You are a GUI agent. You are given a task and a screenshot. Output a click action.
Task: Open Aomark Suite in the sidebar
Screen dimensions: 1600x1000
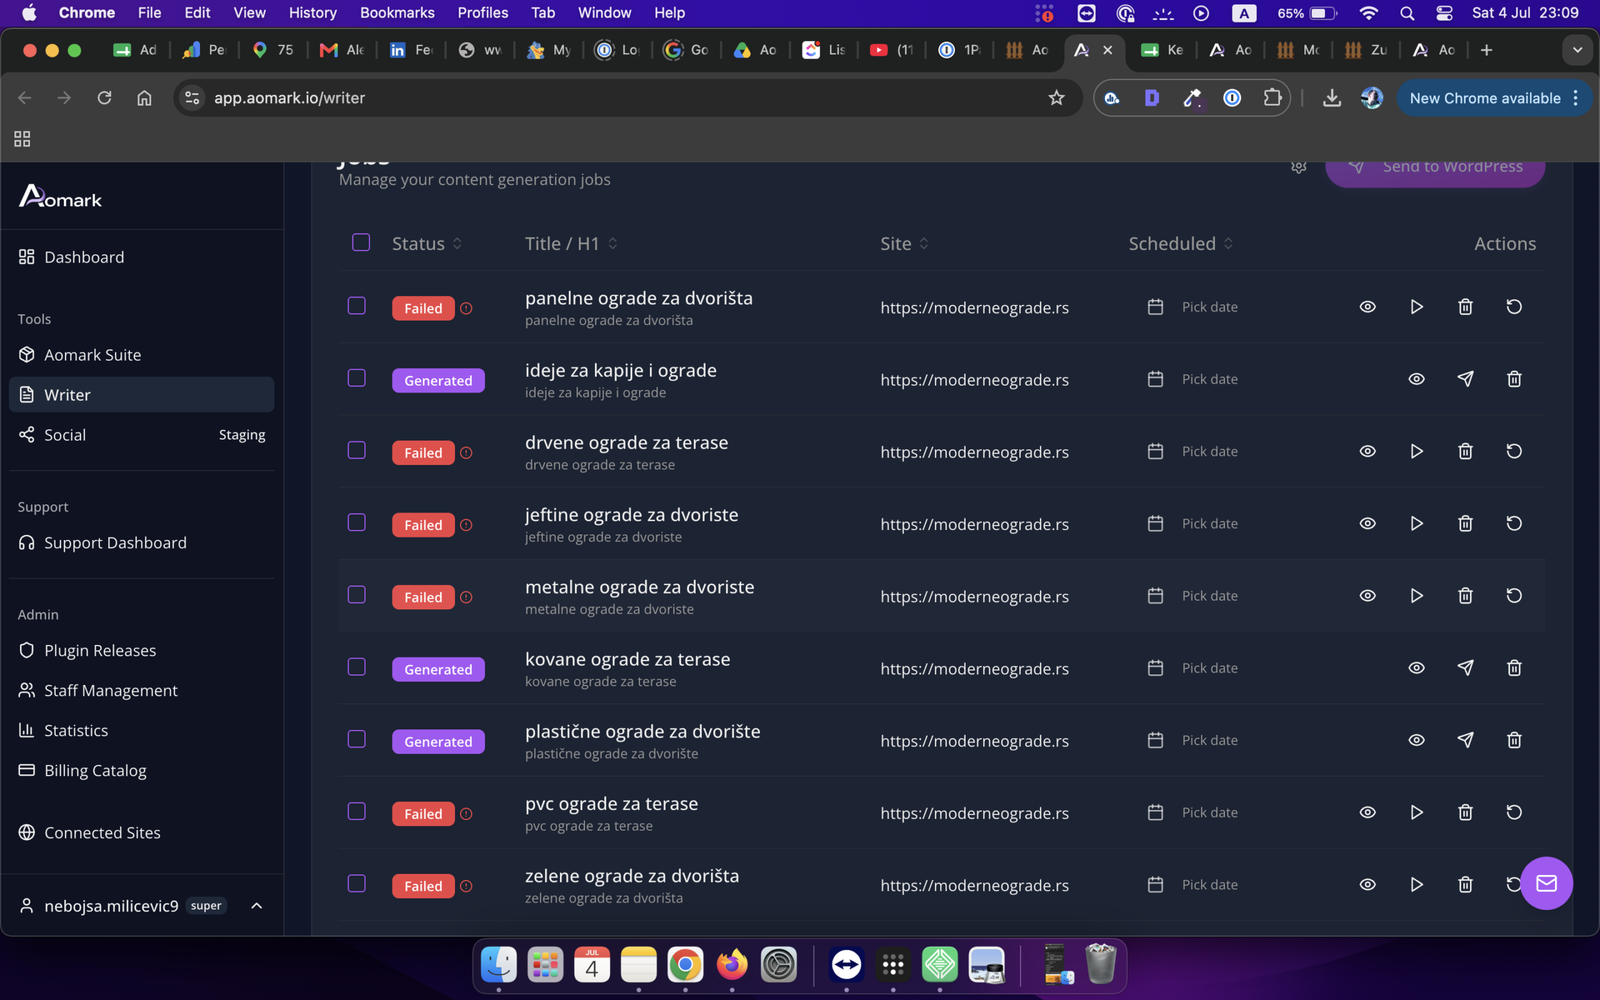(x=142, y=355)
